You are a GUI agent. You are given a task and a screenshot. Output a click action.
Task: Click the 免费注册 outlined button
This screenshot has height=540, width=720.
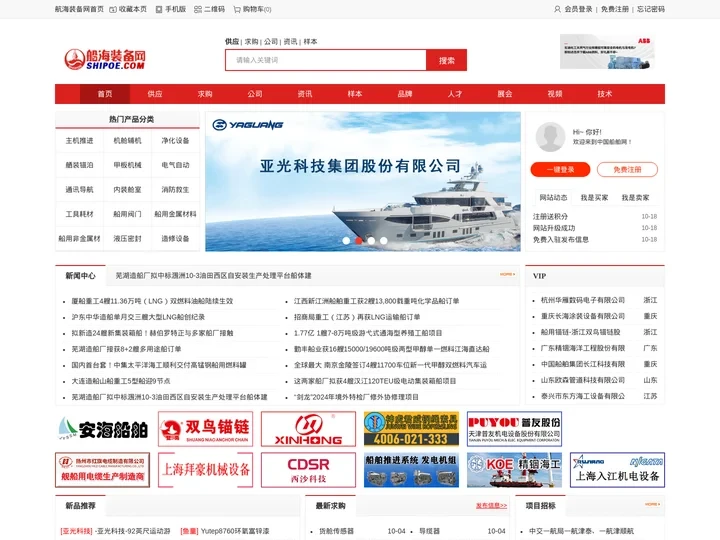tap(627, 169)
